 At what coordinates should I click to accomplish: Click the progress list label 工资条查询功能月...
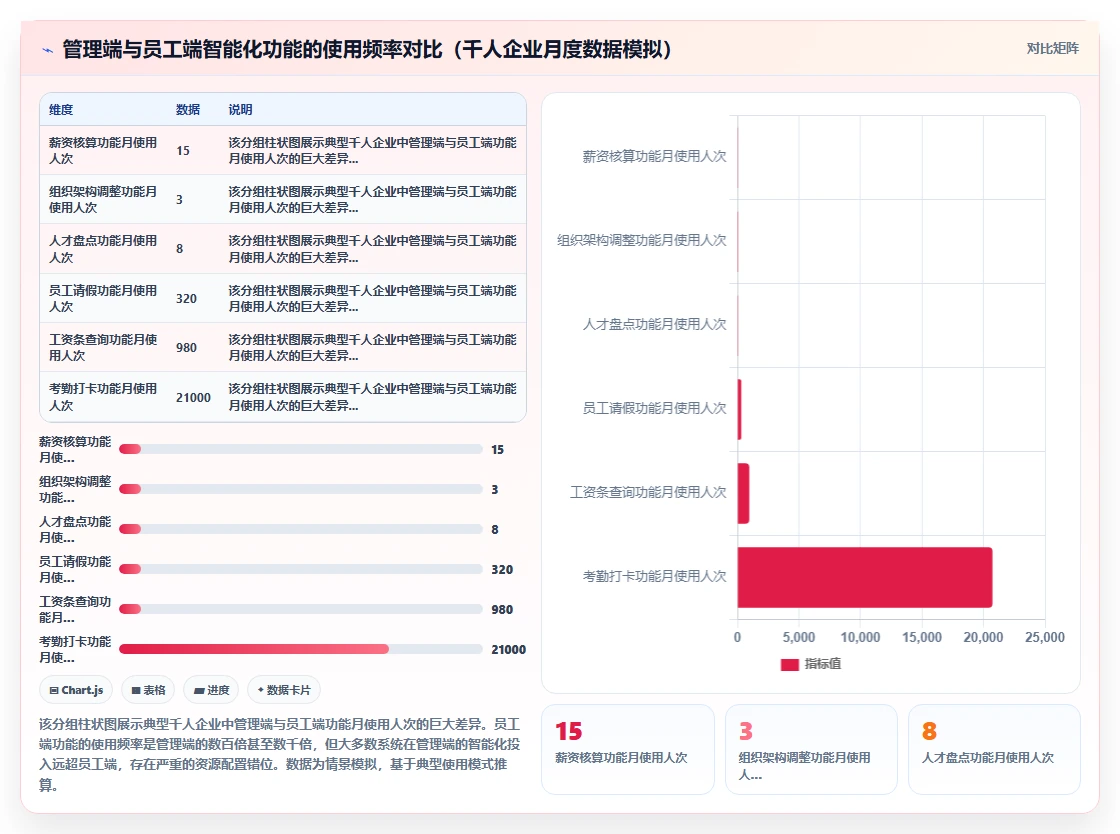(75, 609)
